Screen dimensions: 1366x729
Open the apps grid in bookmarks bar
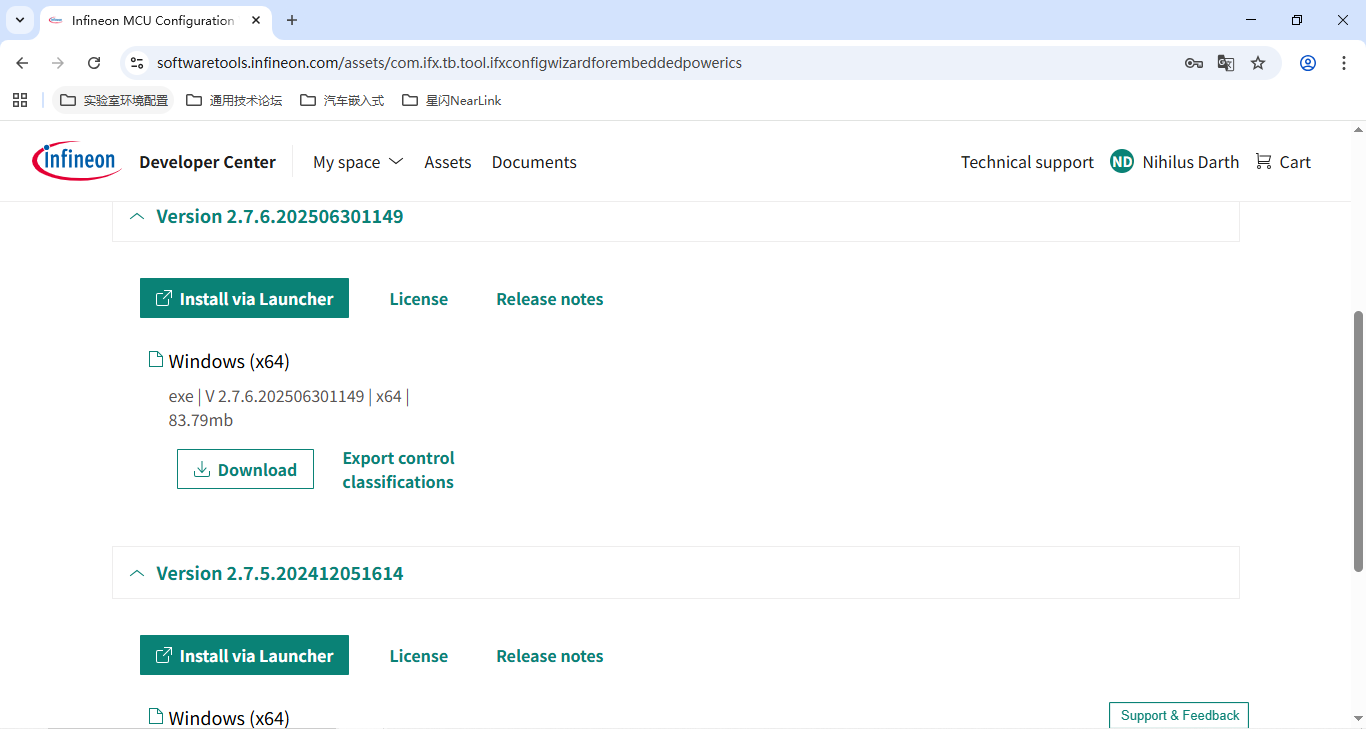tap(20, 100)
